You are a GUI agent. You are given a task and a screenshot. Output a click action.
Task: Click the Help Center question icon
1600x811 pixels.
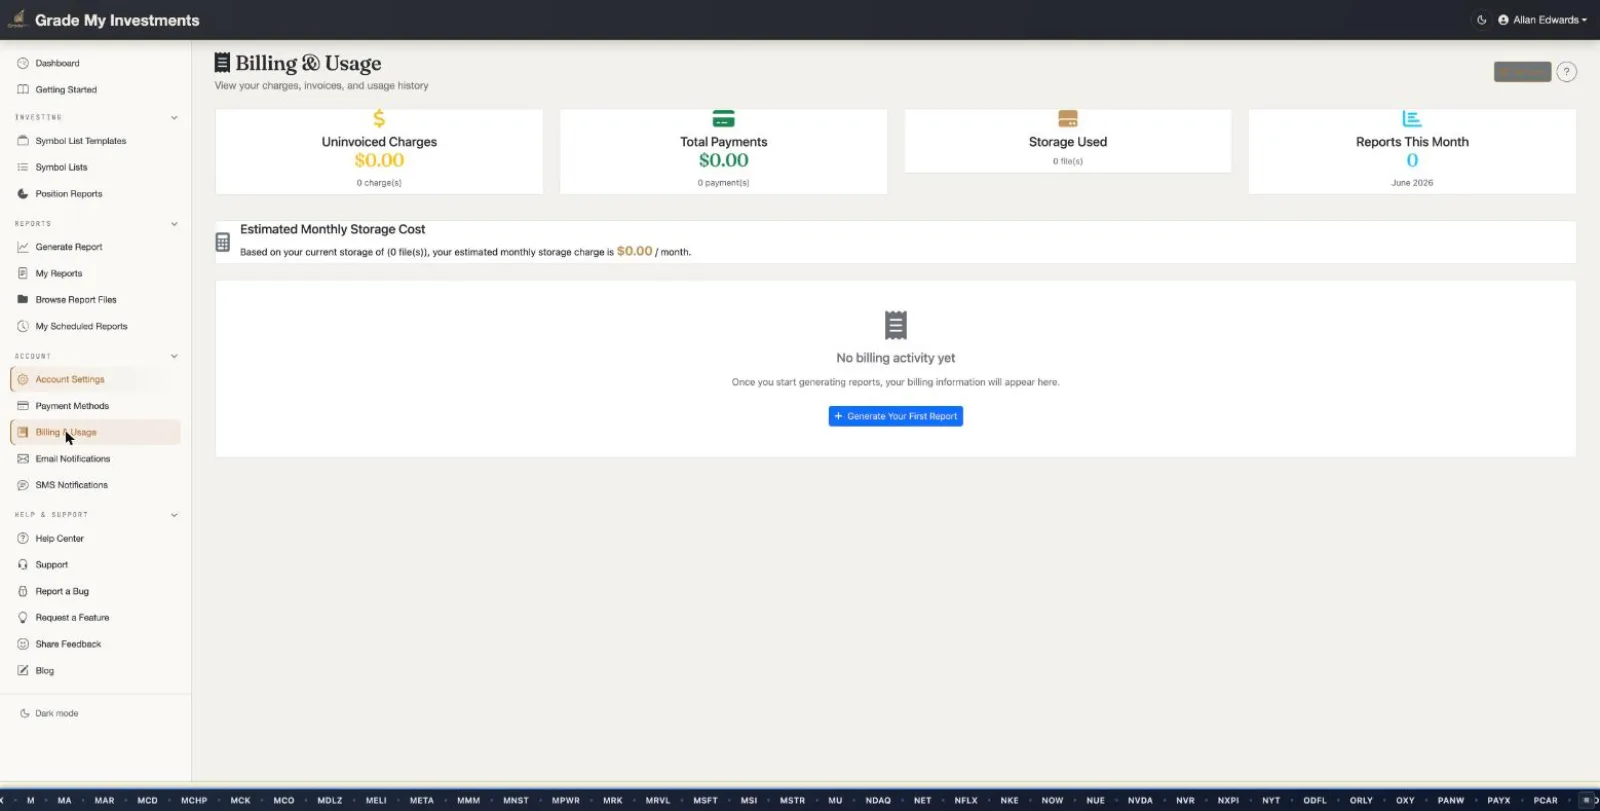click(x=23, y=538)
